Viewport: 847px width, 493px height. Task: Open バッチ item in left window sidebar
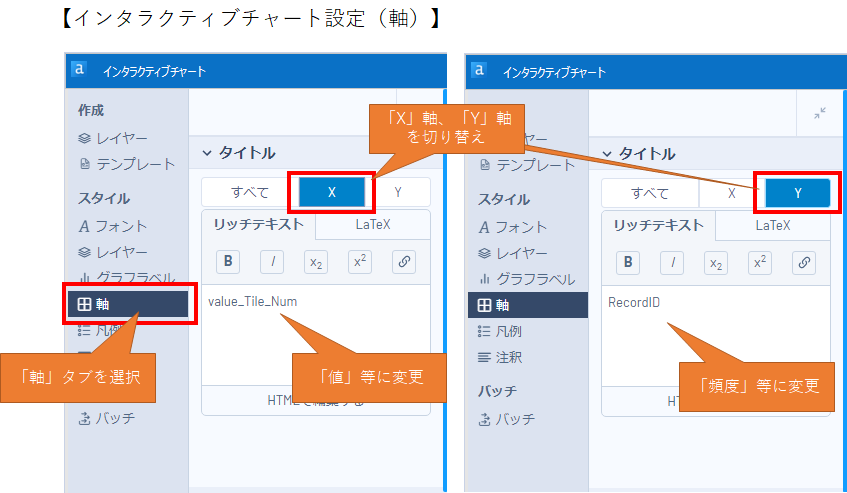pos(107,418)
